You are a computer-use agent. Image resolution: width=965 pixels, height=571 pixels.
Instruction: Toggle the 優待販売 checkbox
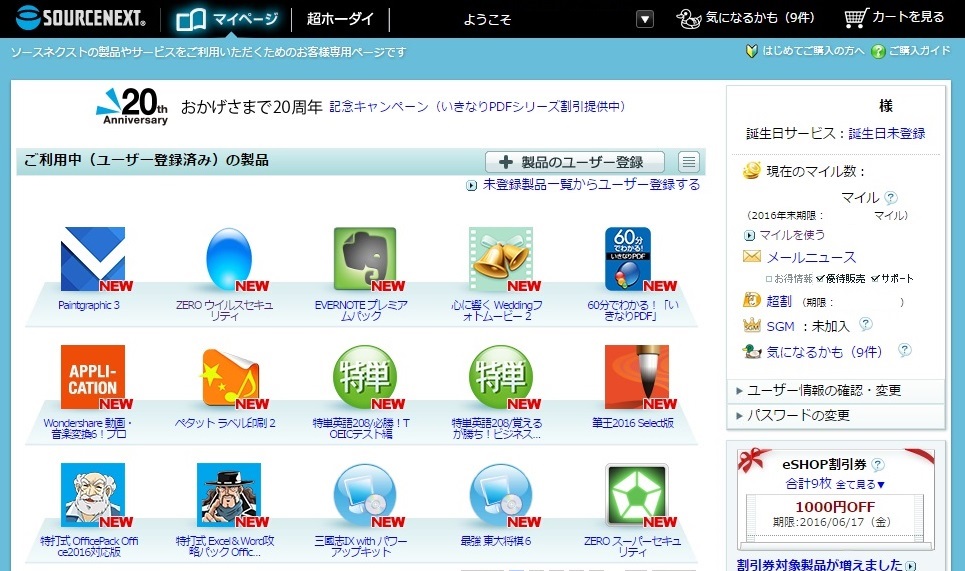(820, 279)
